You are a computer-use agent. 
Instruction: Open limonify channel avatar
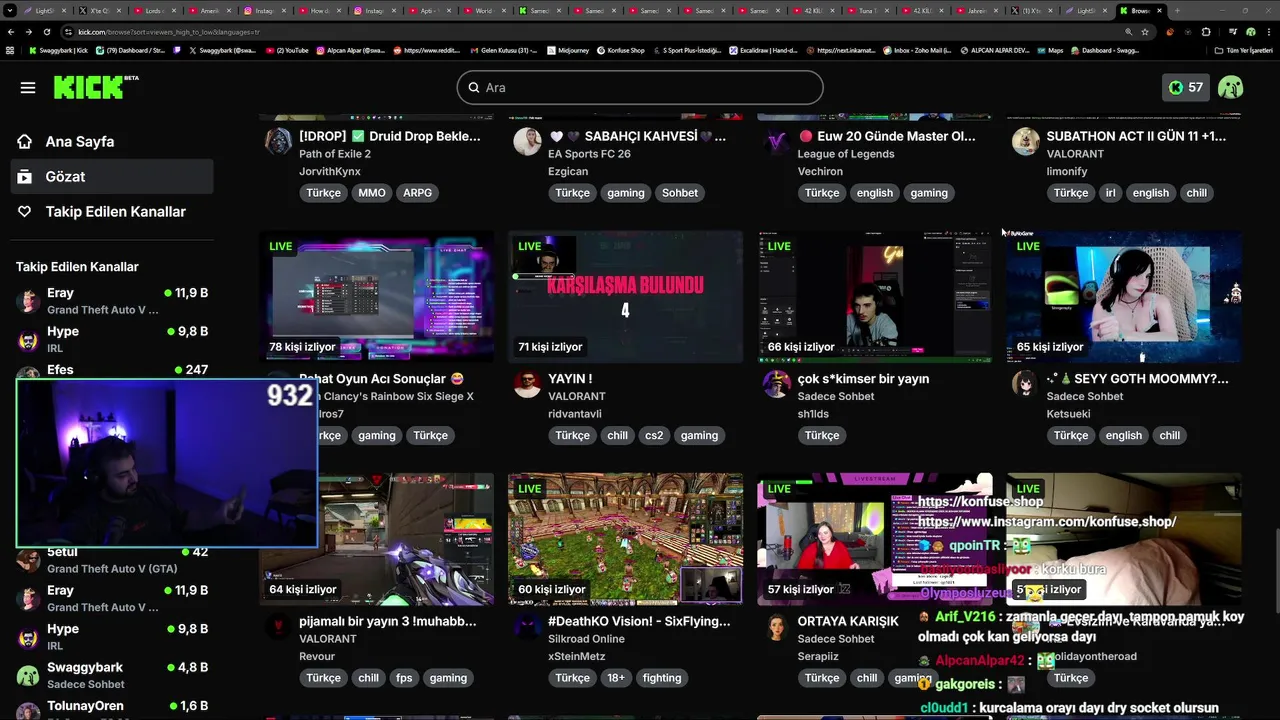[x=1025, y=141]
